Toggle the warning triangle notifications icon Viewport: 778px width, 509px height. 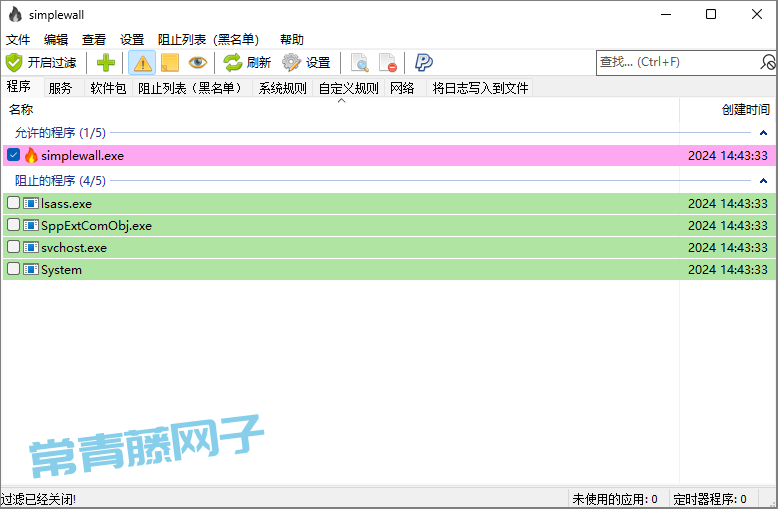tap(142, 62)
